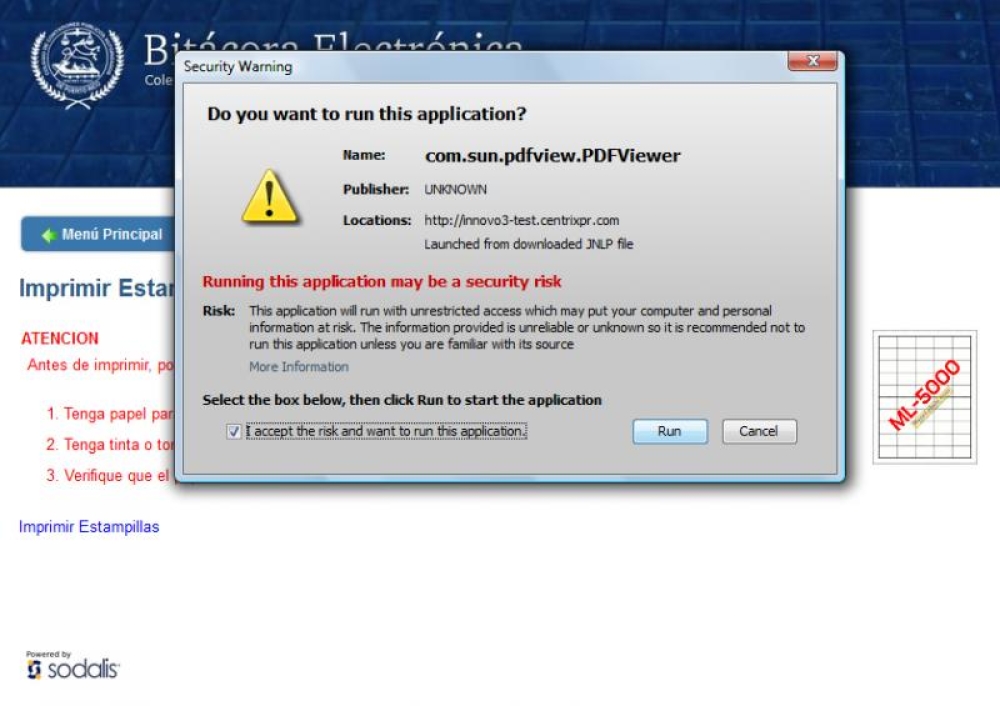Click the Cancel button

(759, 431)
